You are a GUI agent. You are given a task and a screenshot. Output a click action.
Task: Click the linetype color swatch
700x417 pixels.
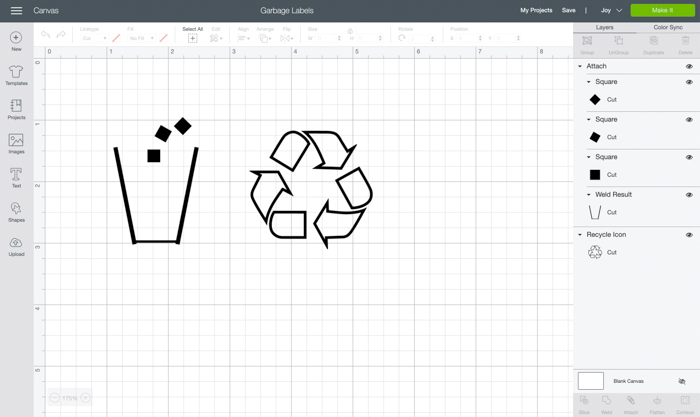(116, 38)
